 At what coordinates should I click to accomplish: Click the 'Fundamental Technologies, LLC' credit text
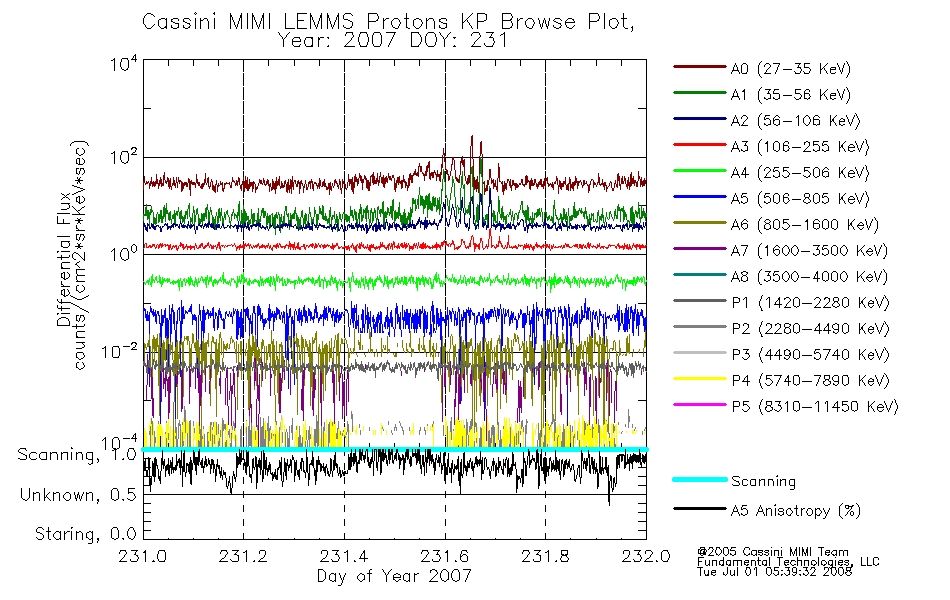coord(788,562)
